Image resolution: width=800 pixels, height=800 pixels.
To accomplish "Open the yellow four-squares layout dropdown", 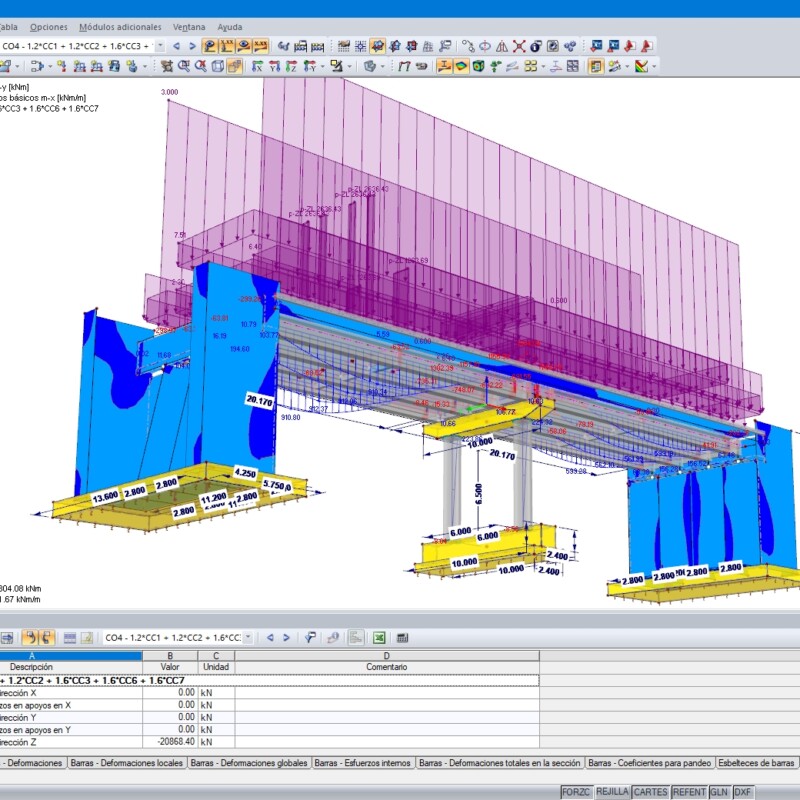I will [543, 66].
